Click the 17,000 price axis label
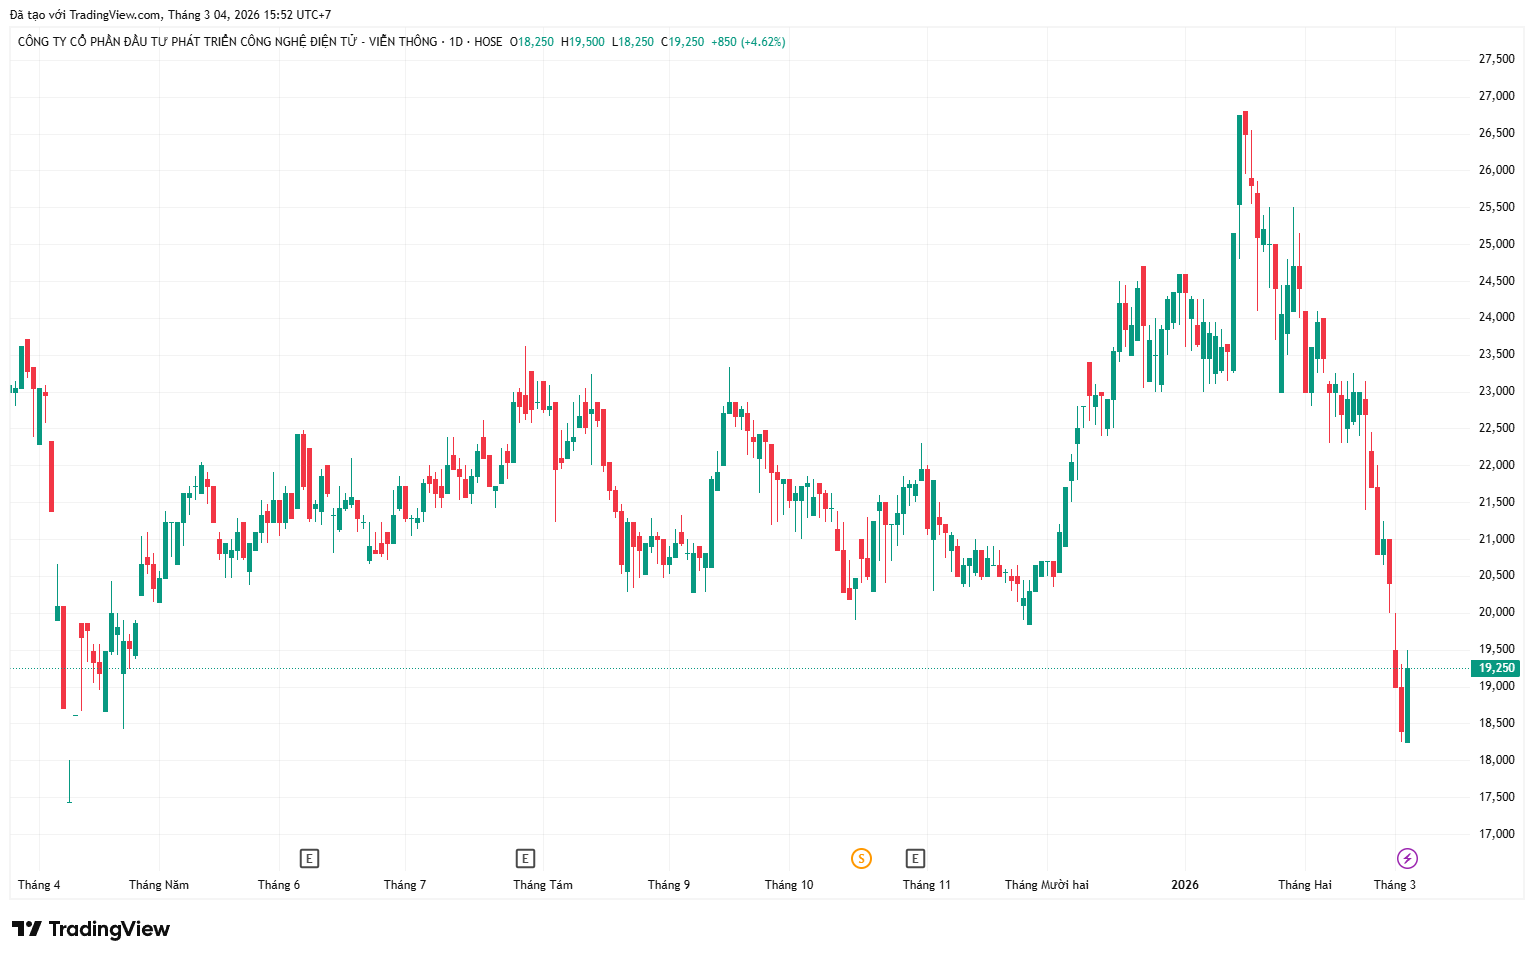 [1496, 834]
